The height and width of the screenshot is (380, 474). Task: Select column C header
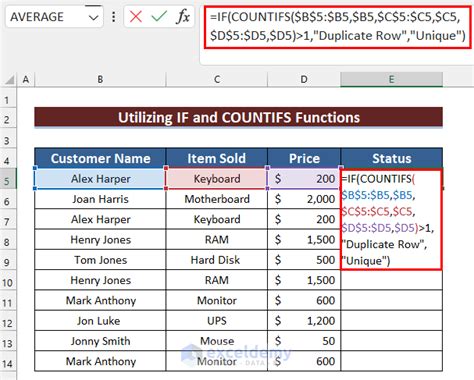tap(217, 80)
